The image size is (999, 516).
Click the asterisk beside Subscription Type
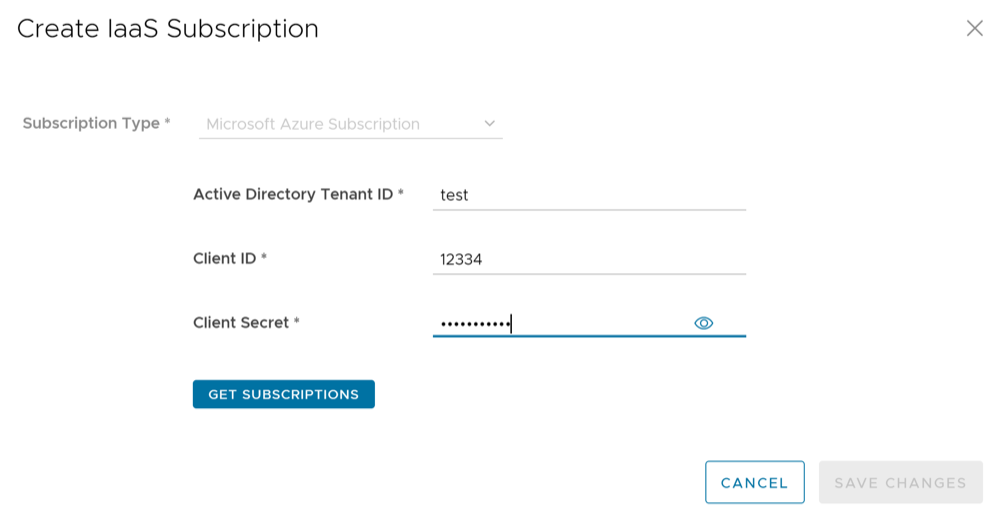(167, 122)
